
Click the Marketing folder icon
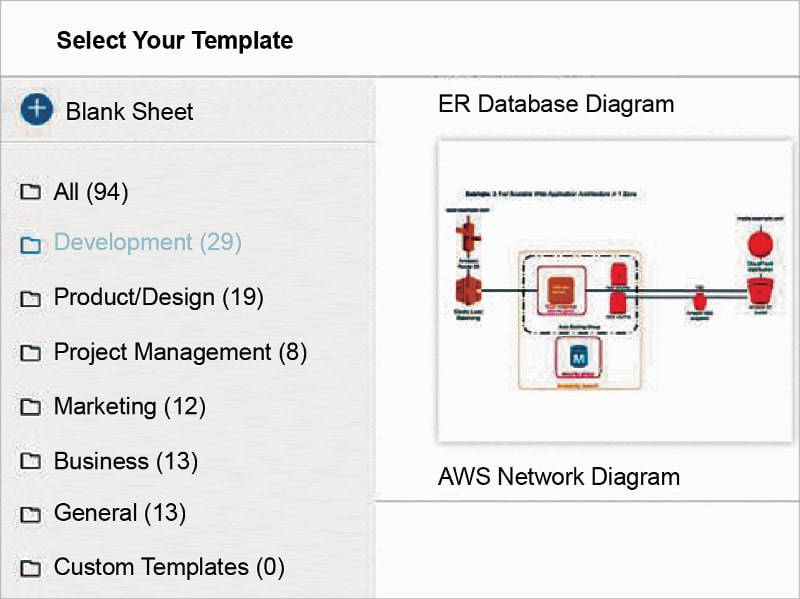point(31,407)
